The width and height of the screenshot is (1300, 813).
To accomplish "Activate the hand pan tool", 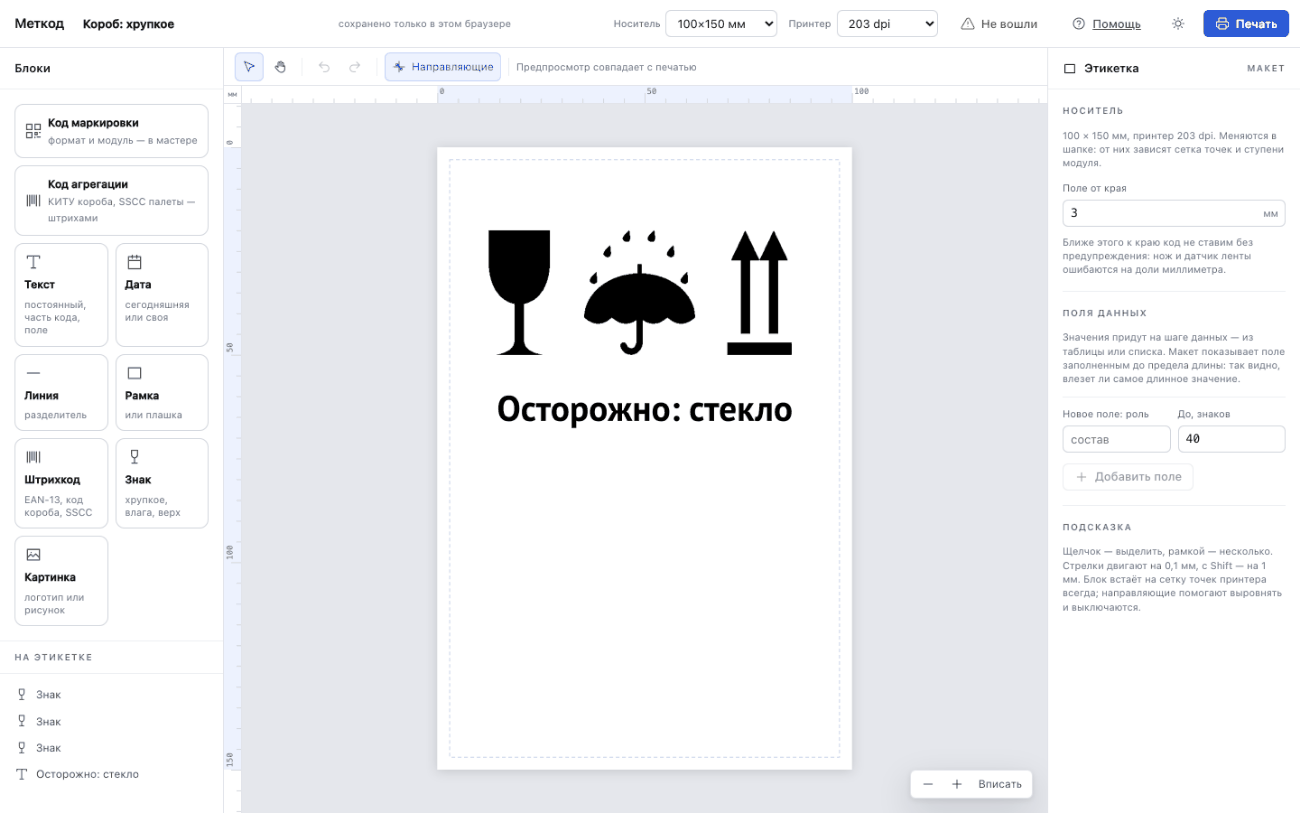I will tap(281, 67).
